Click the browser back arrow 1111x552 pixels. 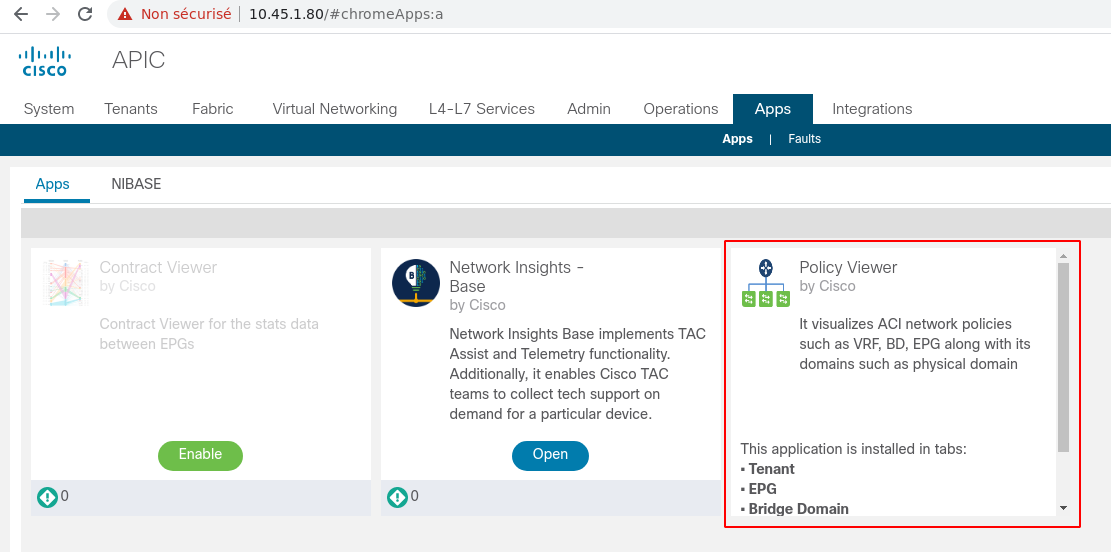click(21, 13)
